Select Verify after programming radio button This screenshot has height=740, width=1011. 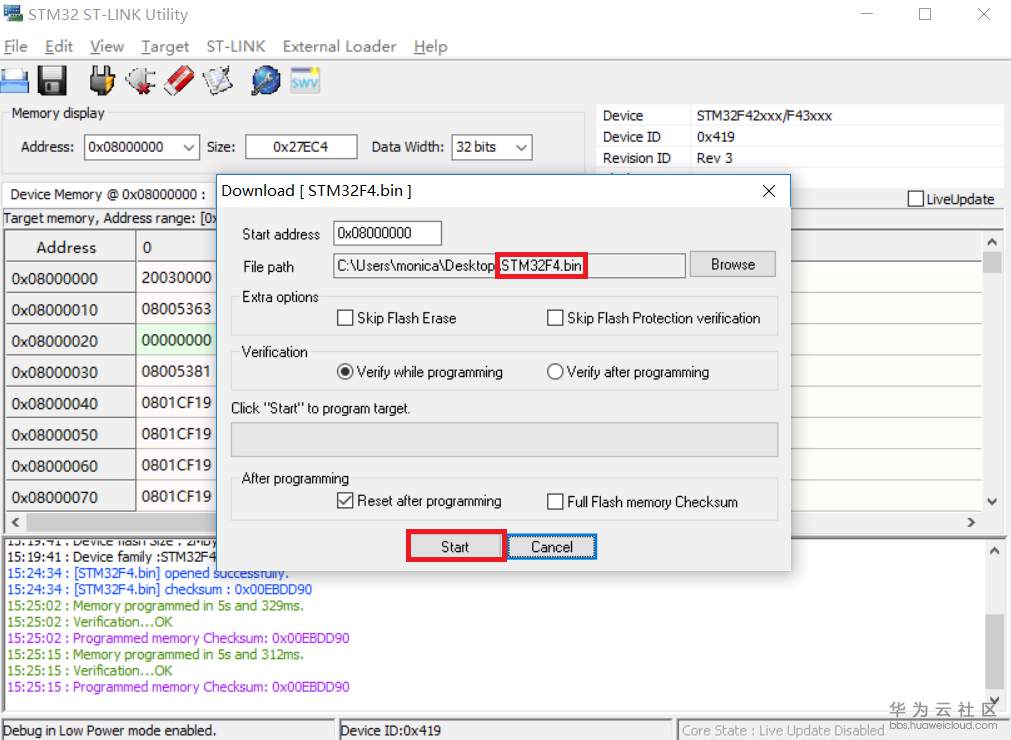pyautogui.click(x=555, y=372)
